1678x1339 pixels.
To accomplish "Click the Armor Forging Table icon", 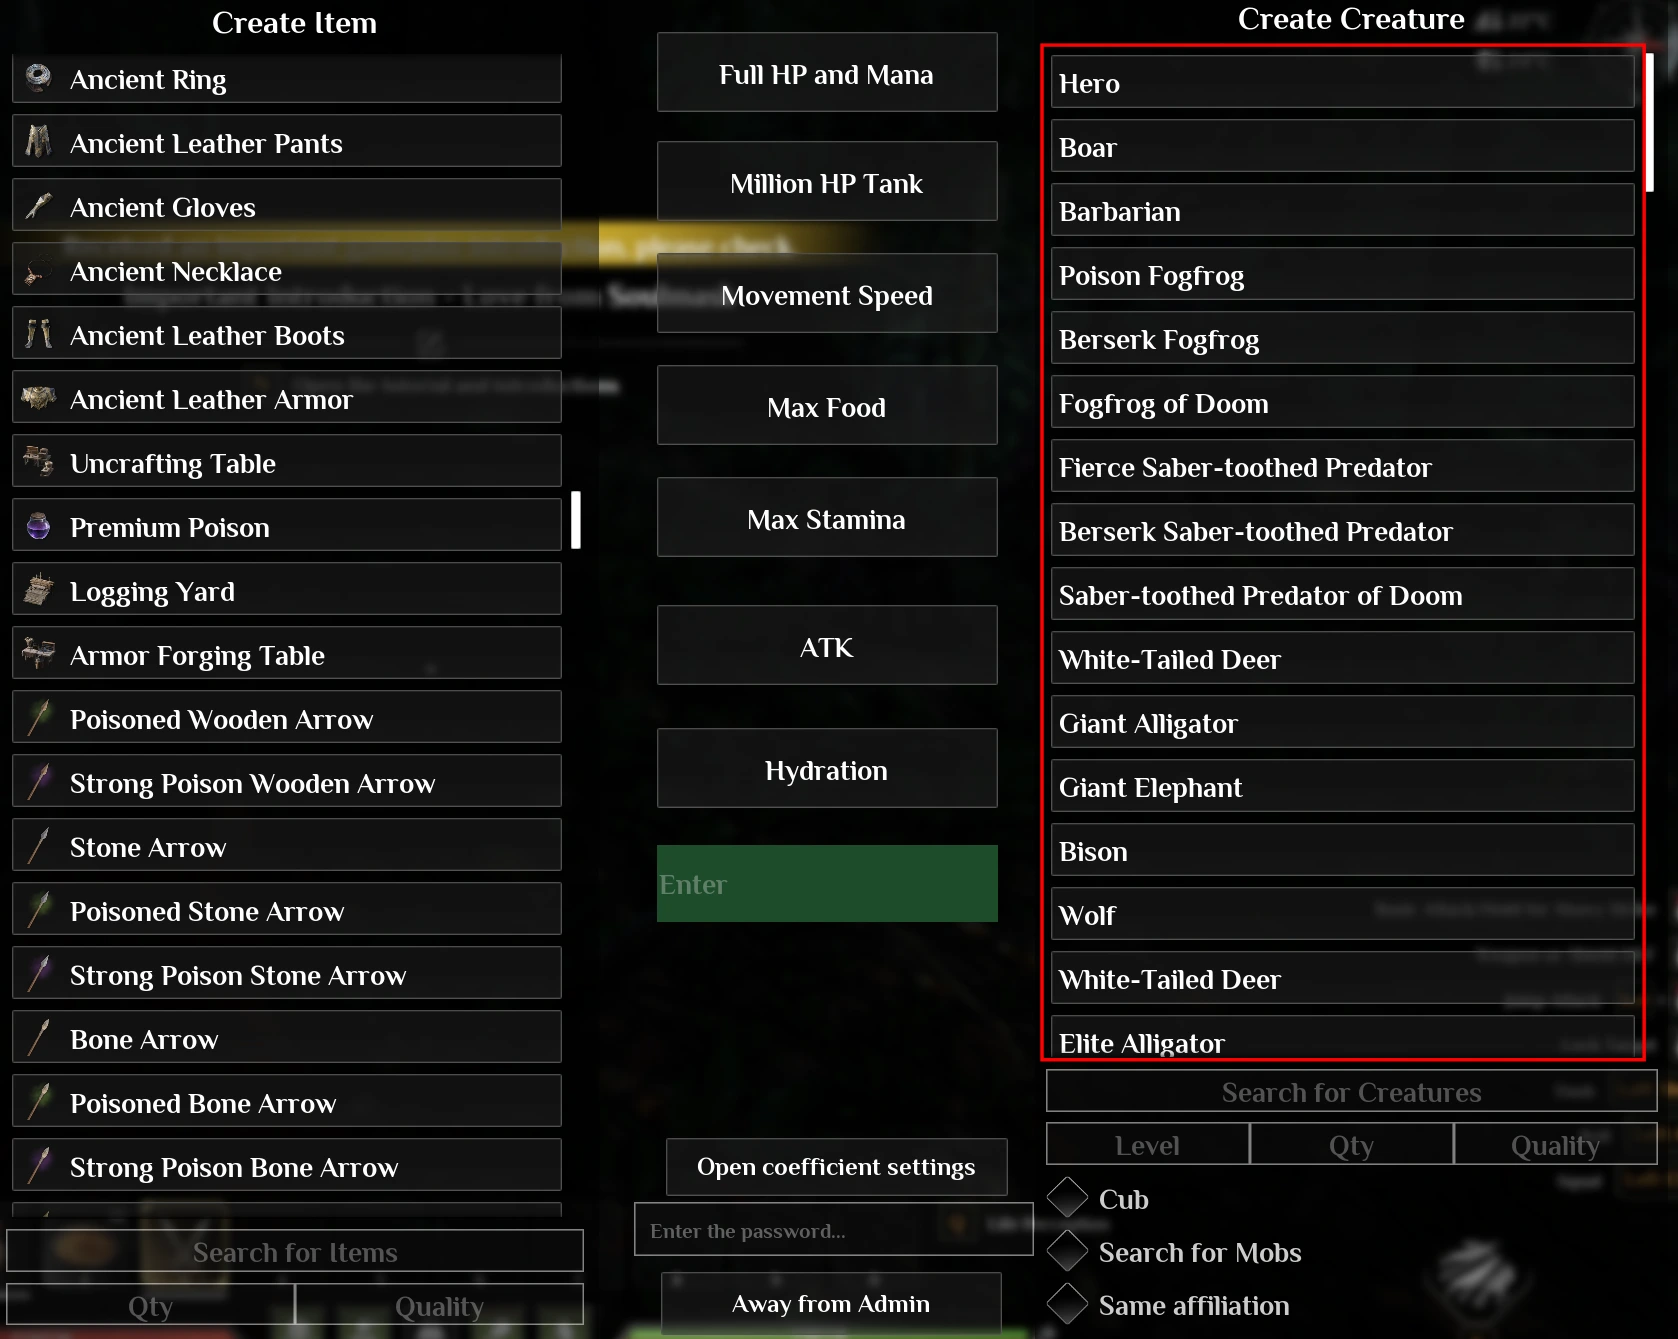I will [38, 654].
